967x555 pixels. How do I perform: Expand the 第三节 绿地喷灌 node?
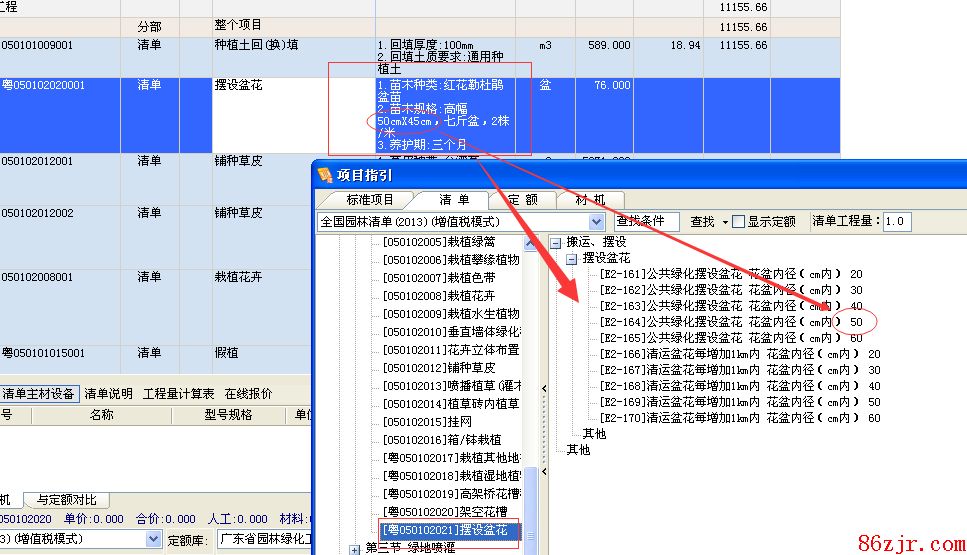355,548
